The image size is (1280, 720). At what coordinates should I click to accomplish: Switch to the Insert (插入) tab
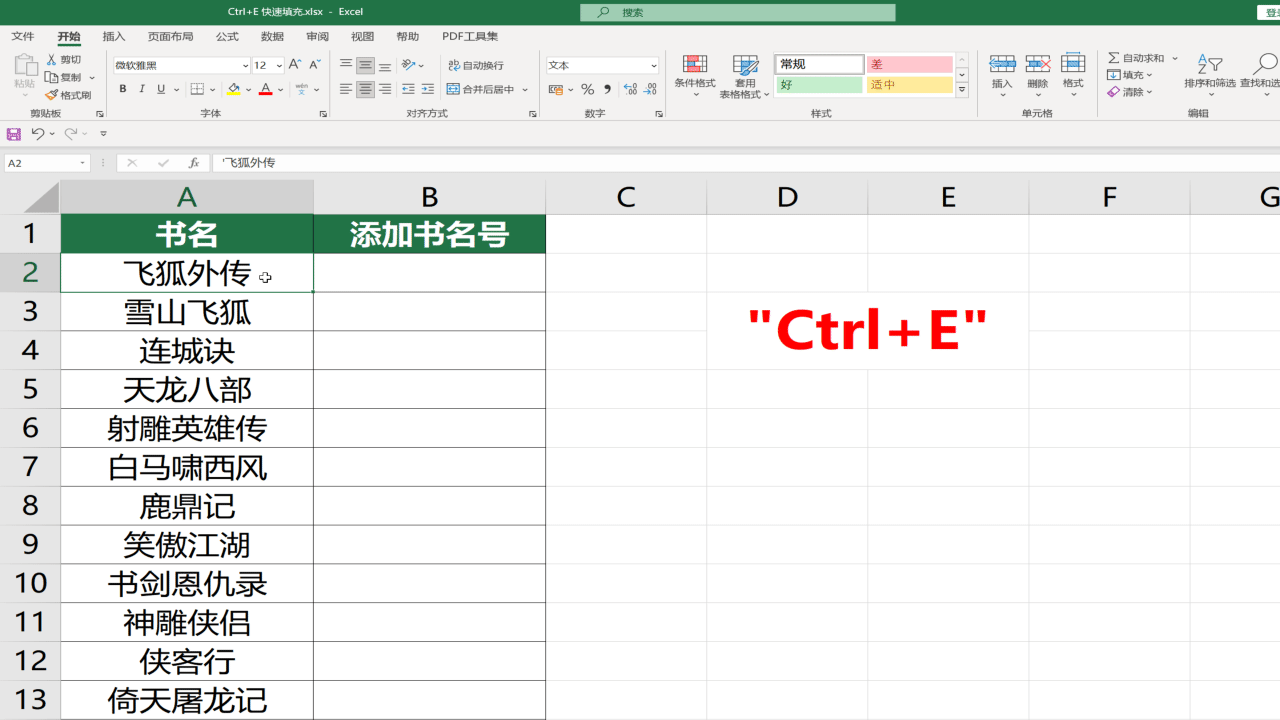(114, 36)
